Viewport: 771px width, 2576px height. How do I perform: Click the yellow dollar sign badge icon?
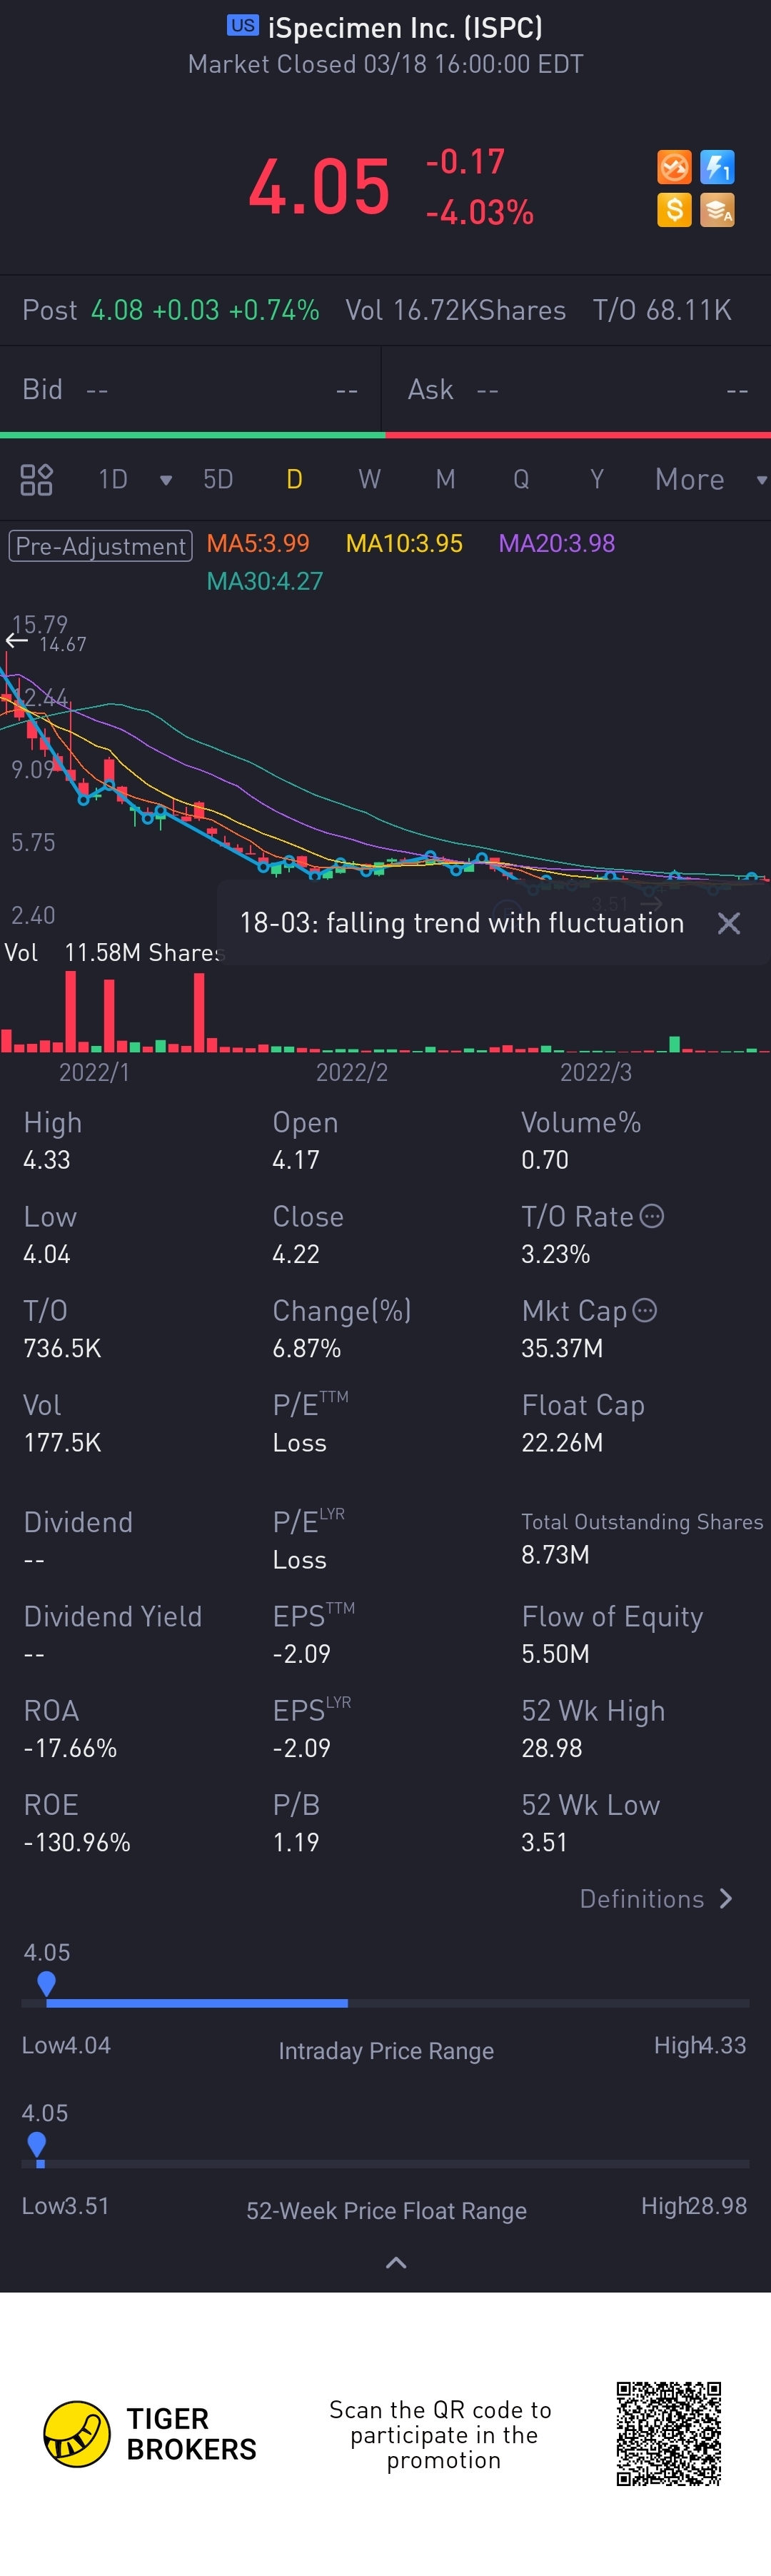pyautogui.click(x=674, y=210)
